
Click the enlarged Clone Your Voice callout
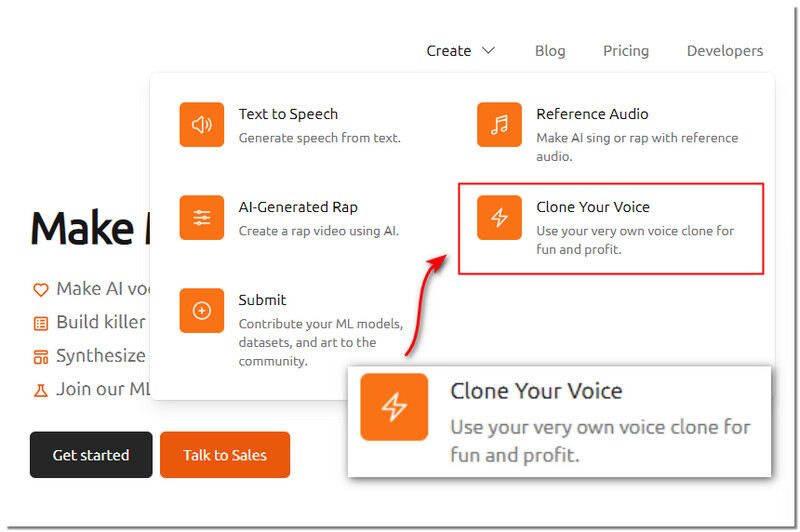click(x=559, y=421)
